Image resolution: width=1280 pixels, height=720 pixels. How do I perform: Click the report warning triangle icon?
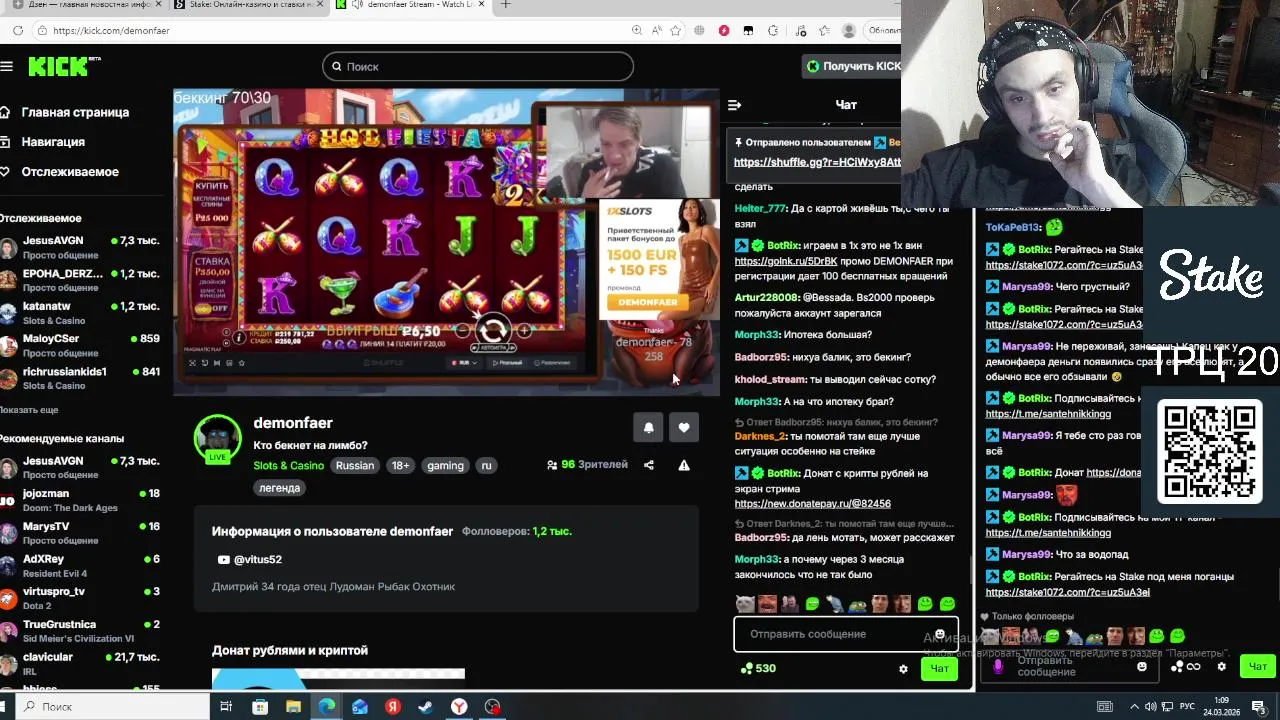pyautogui.click(x=684, y=465)
